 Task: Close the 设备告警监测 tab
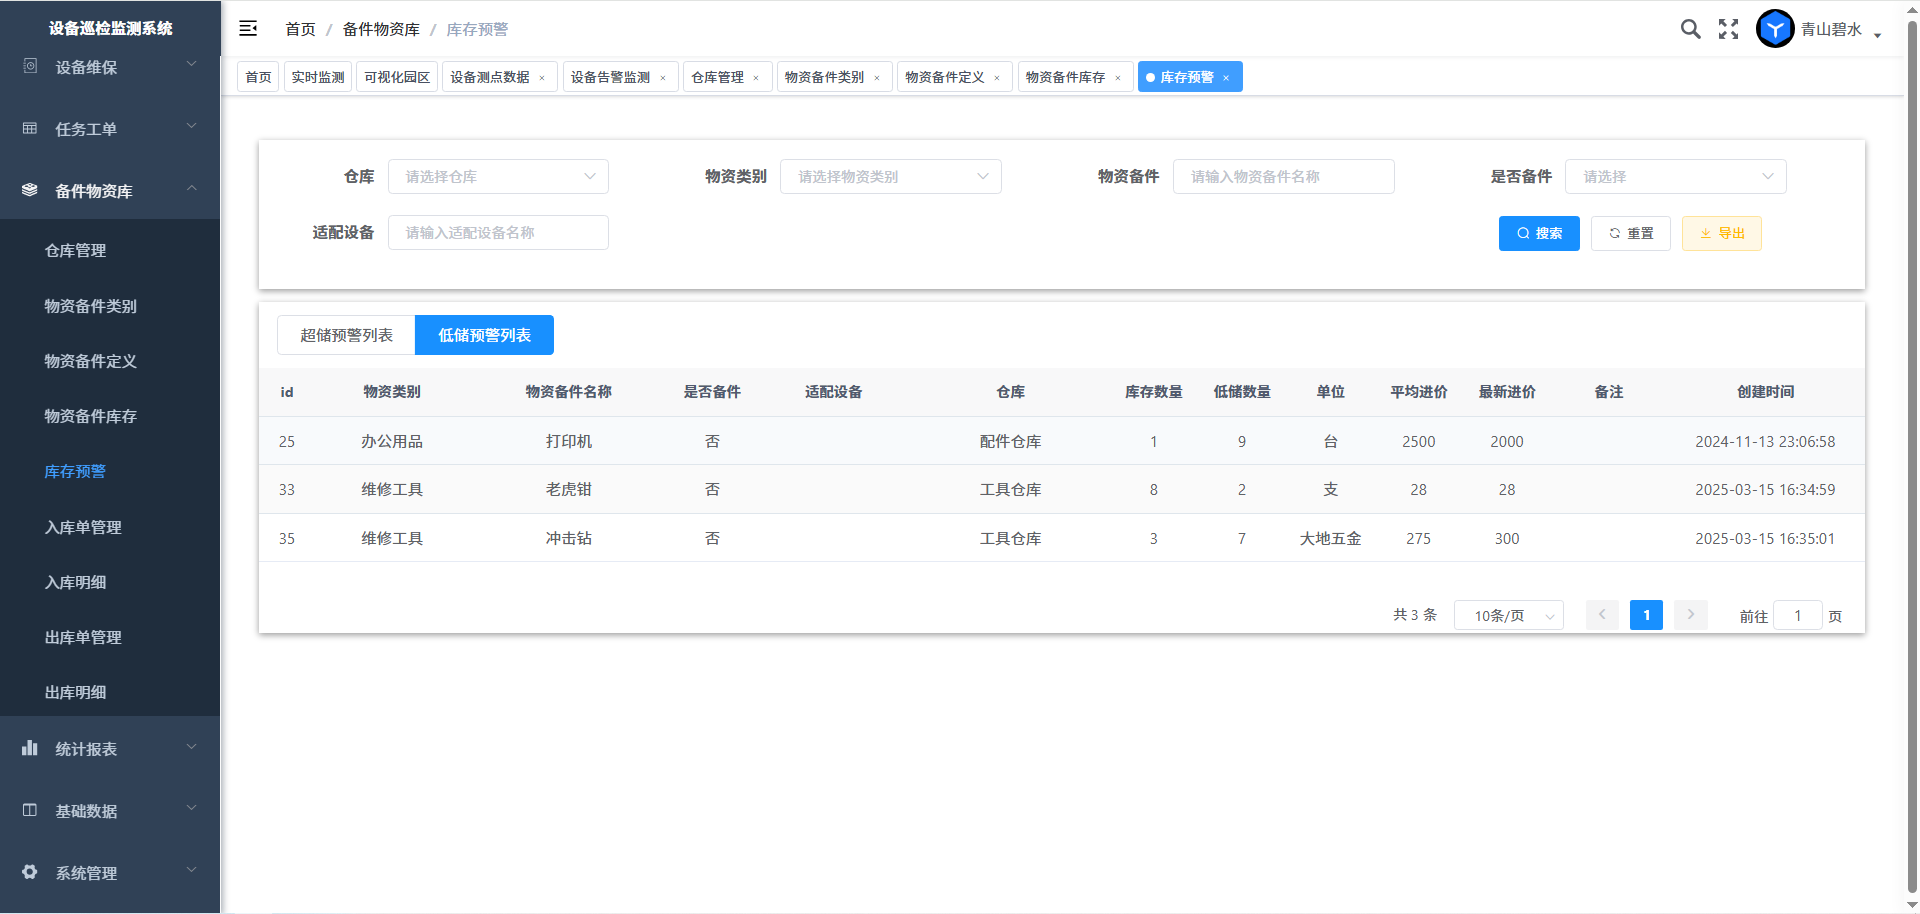663,78
